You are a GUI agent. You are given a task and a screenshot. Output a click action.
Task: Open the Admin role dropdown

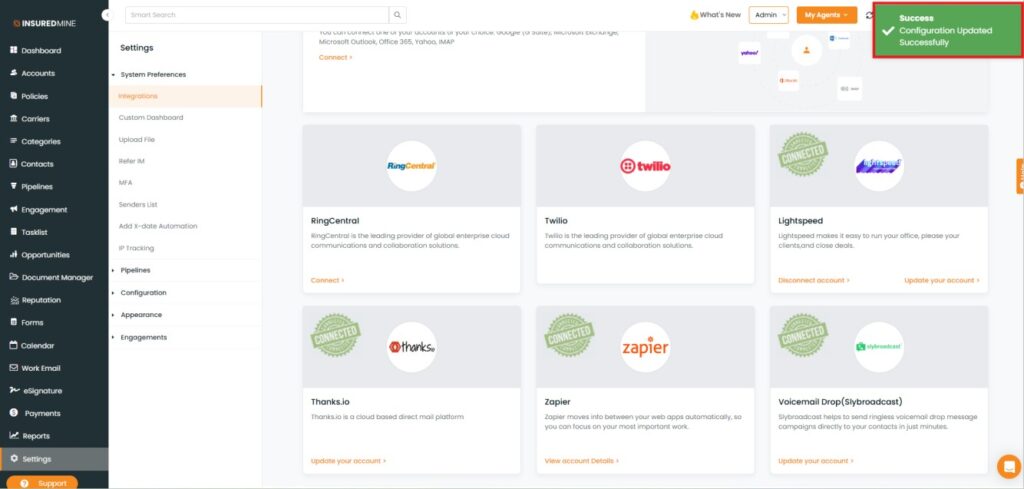pos(769,15)
